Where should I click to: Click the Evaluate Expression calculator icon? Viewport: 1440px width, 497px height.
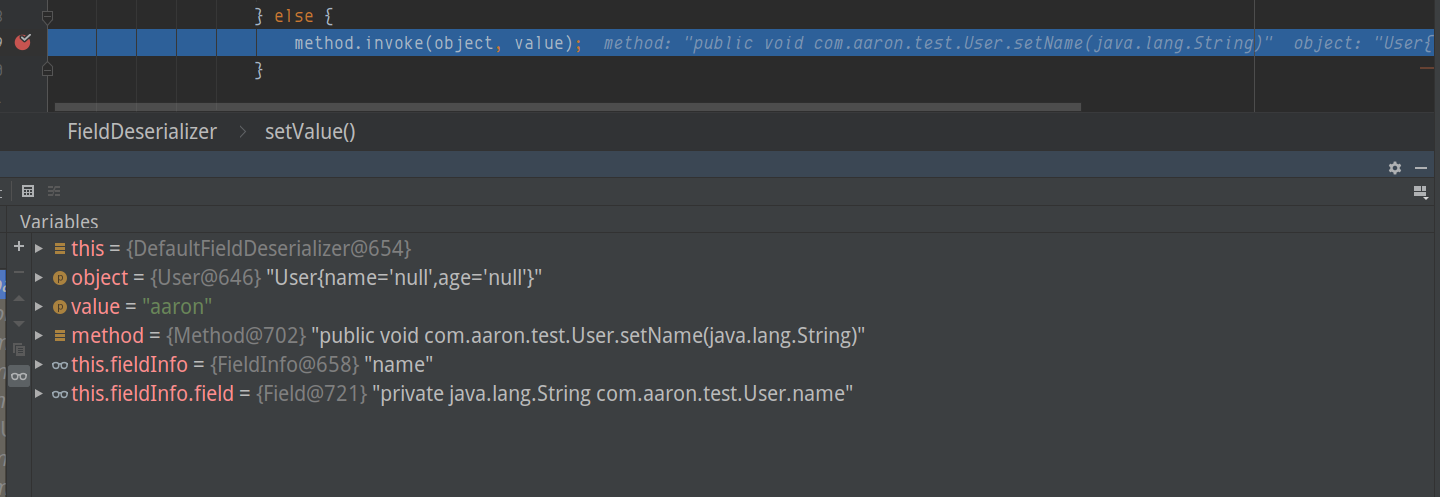(x=28, y=191)
